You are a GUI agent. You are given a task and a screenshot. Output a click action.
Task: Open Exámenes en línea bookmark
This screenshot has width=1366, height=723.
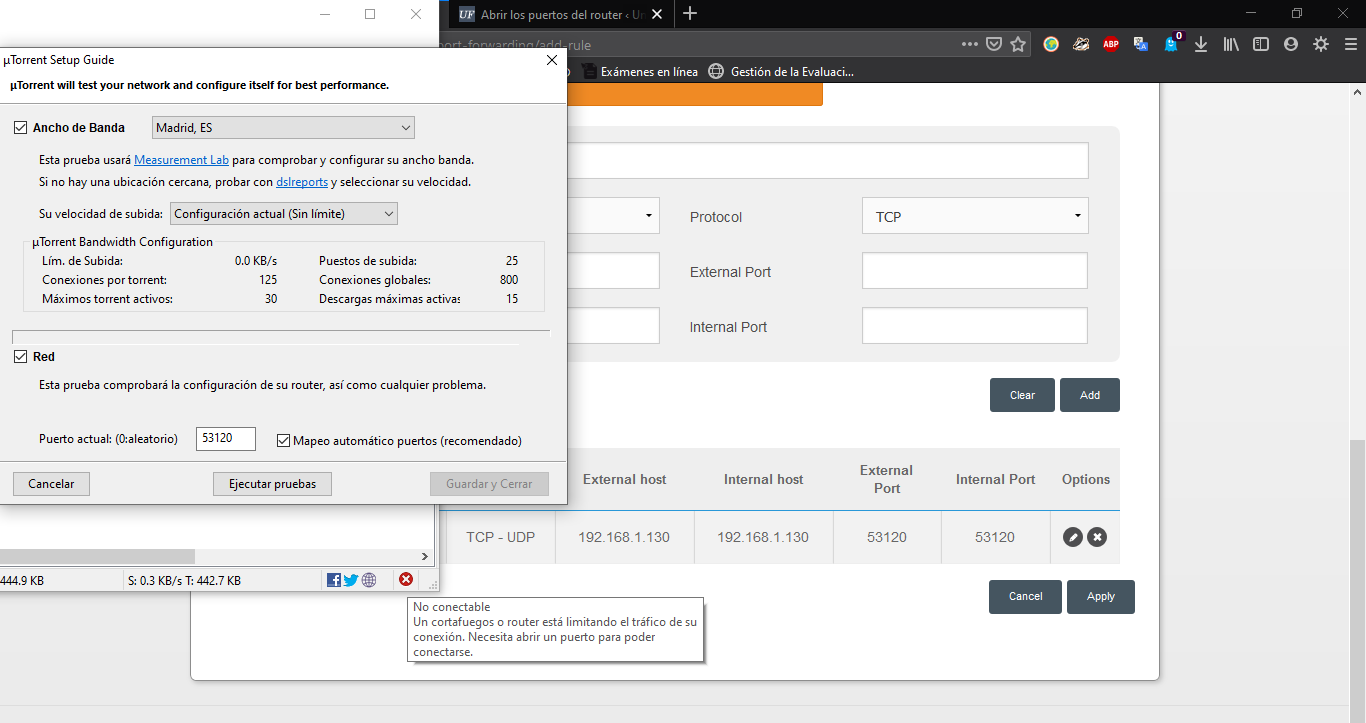(640, 72)
